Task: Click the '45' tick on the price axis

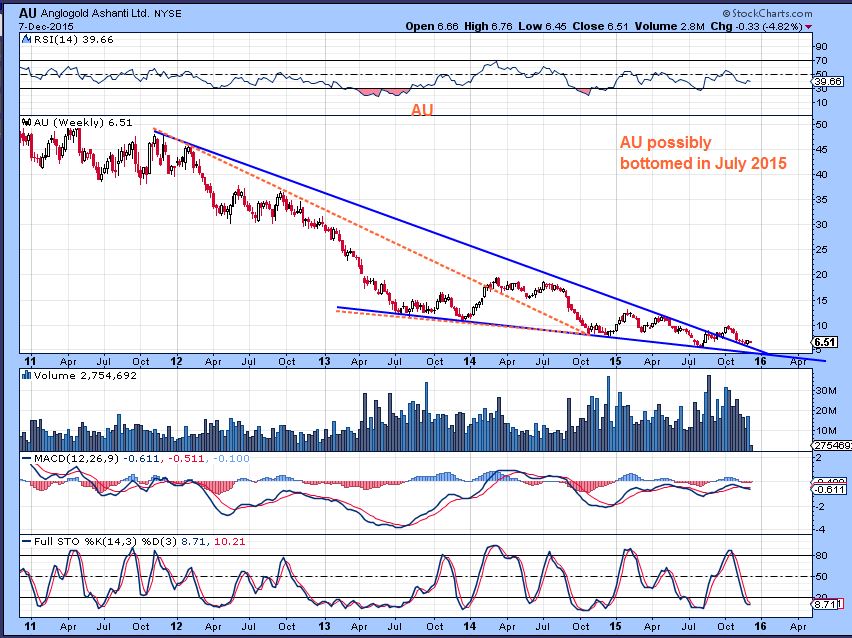Action: (x=822, y=149)
